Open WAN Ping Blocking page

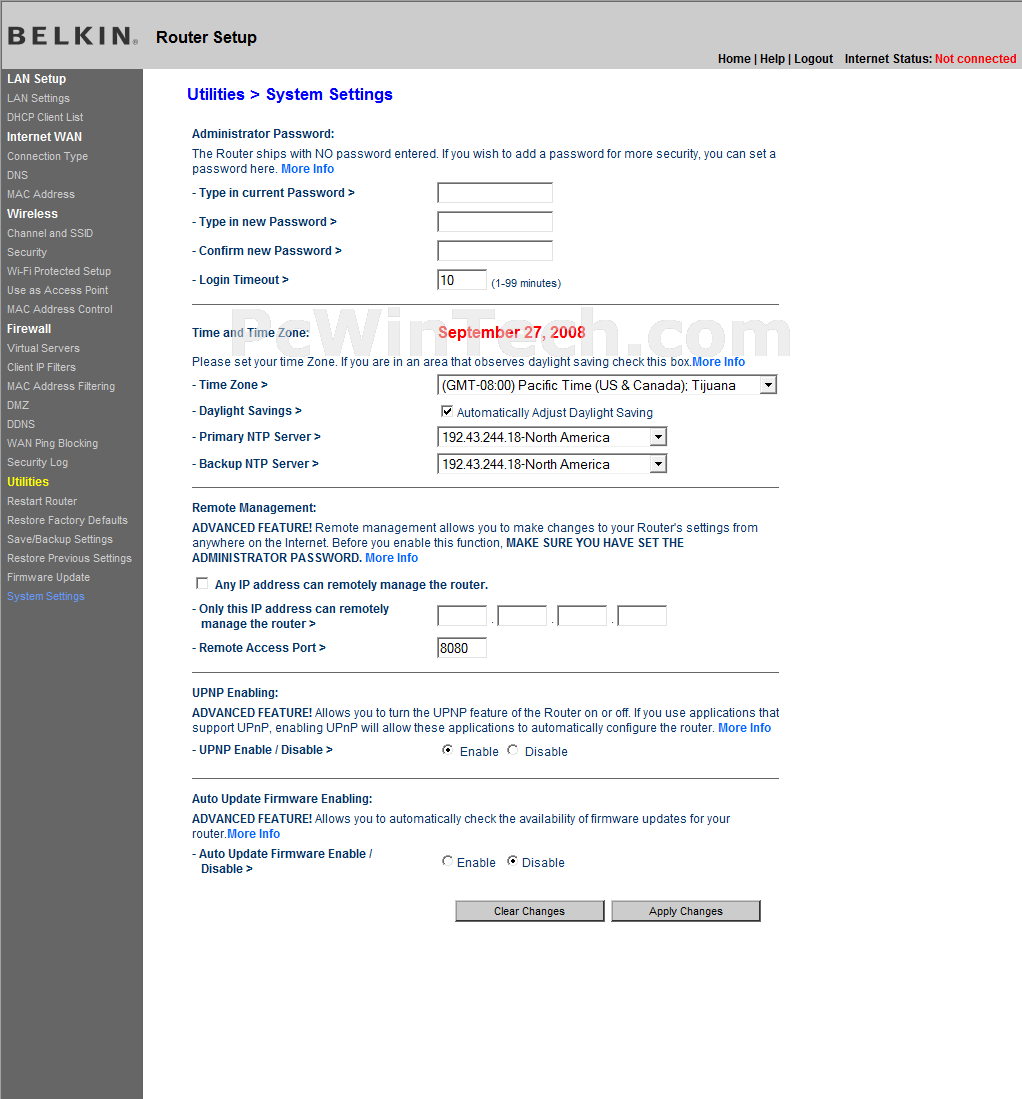click(x=53, y=443)
